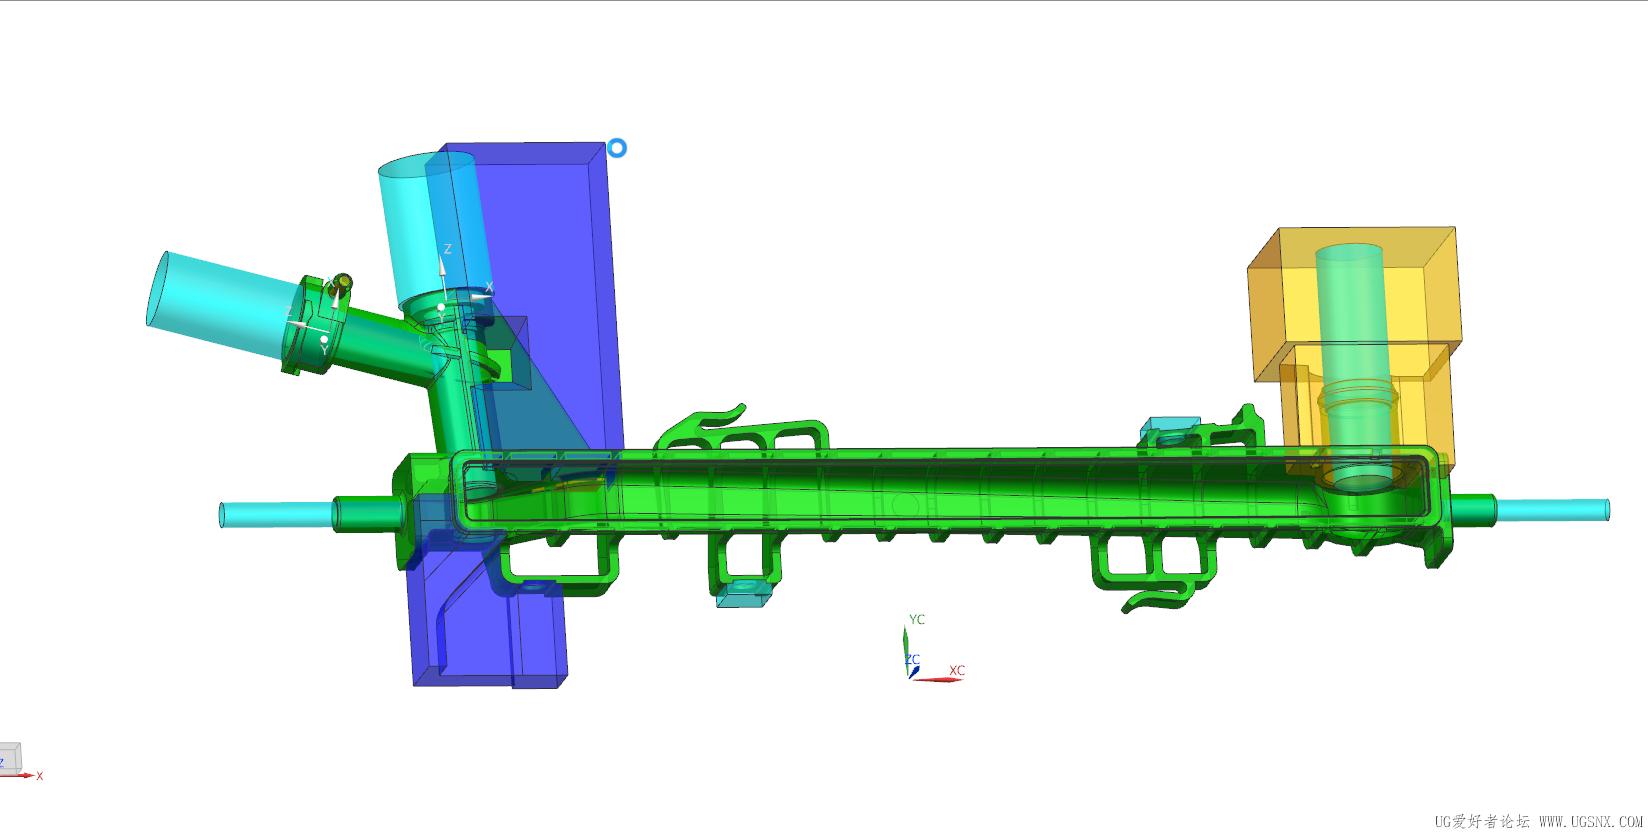Select the green clamp ring on the angled pipe
The image size is (1648, 834).
315,326
